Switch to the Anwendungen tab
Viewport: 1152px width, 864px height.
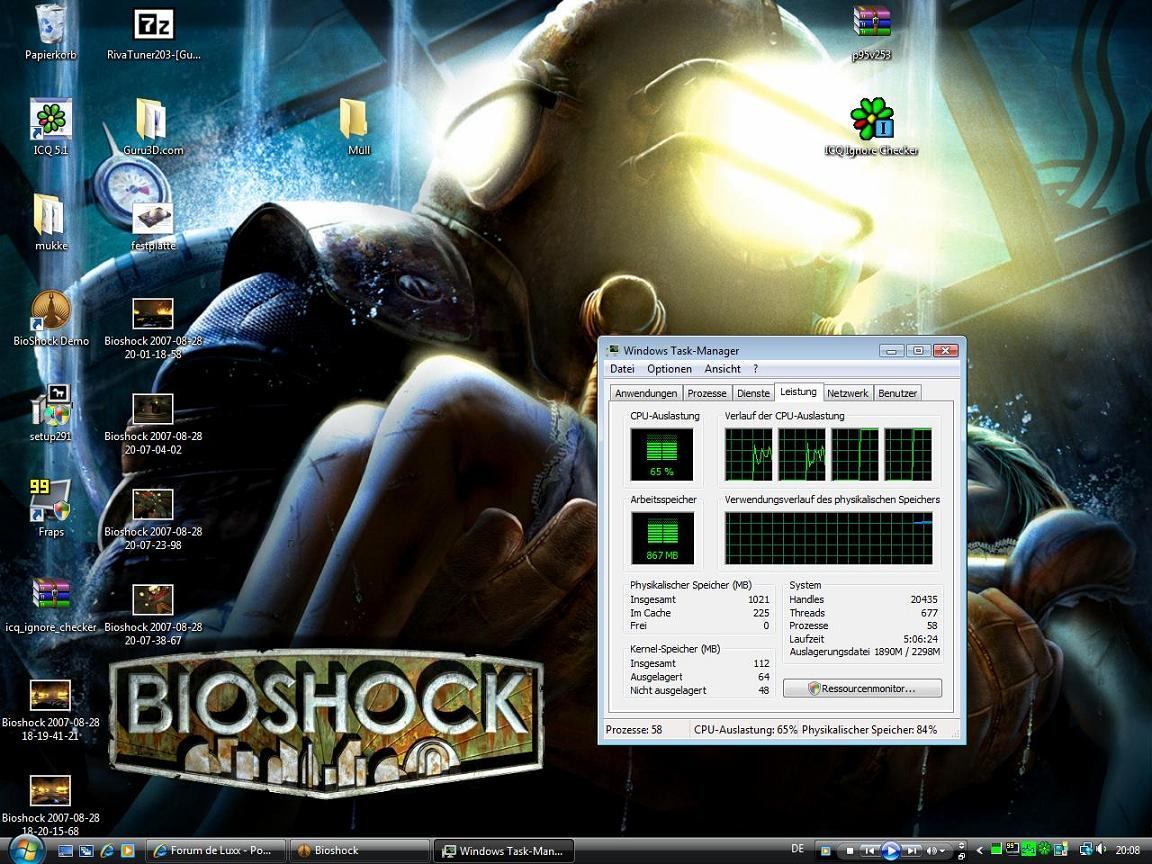point(646,393)
